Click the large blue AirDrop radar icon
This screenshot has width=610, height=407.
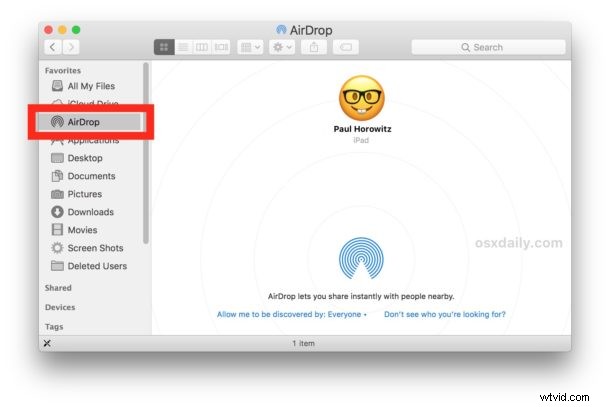(x=361, y=258)
